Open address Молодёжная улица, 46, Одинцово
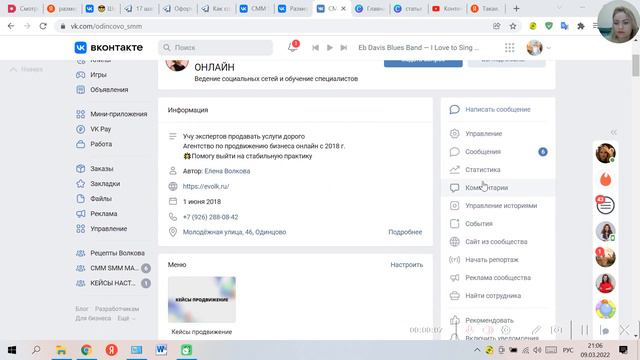The width and height of the screenshot is (640, 360). 234,232
